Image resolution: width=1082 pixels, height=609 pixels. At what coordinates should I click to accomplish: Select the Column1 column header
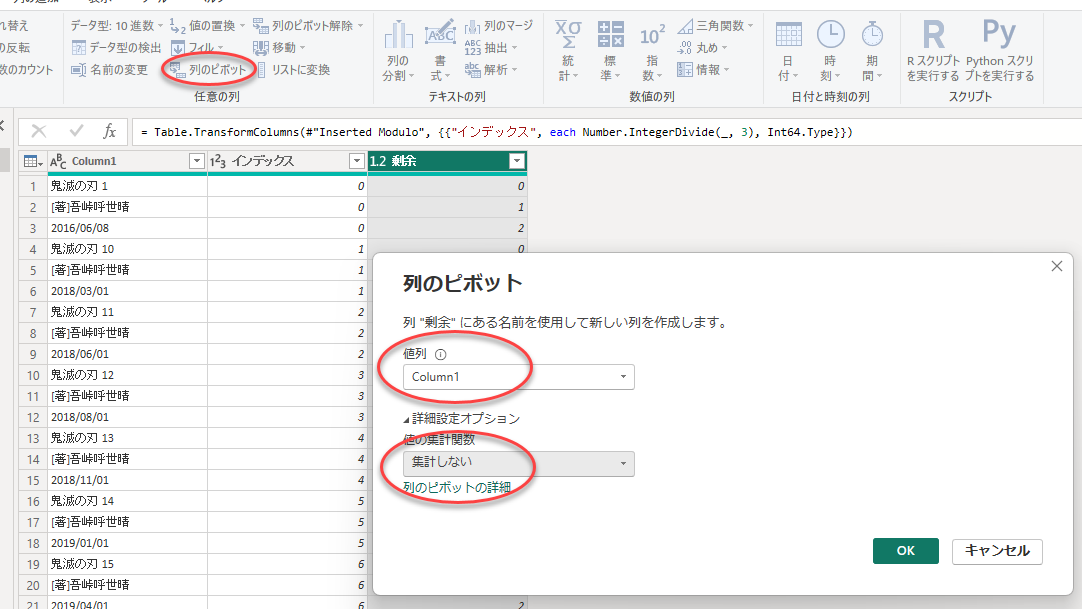coord(127,161)
